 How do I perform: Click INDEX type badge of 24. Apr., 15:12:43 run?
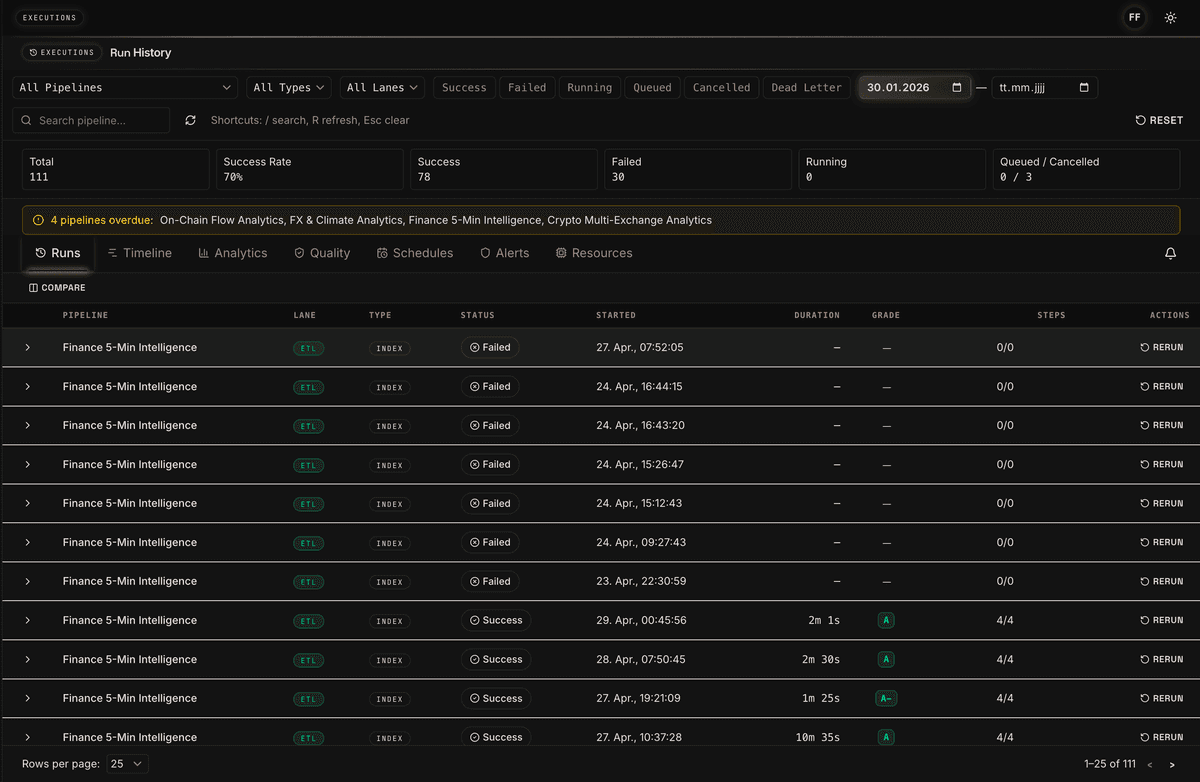click(x=389, y=504)
